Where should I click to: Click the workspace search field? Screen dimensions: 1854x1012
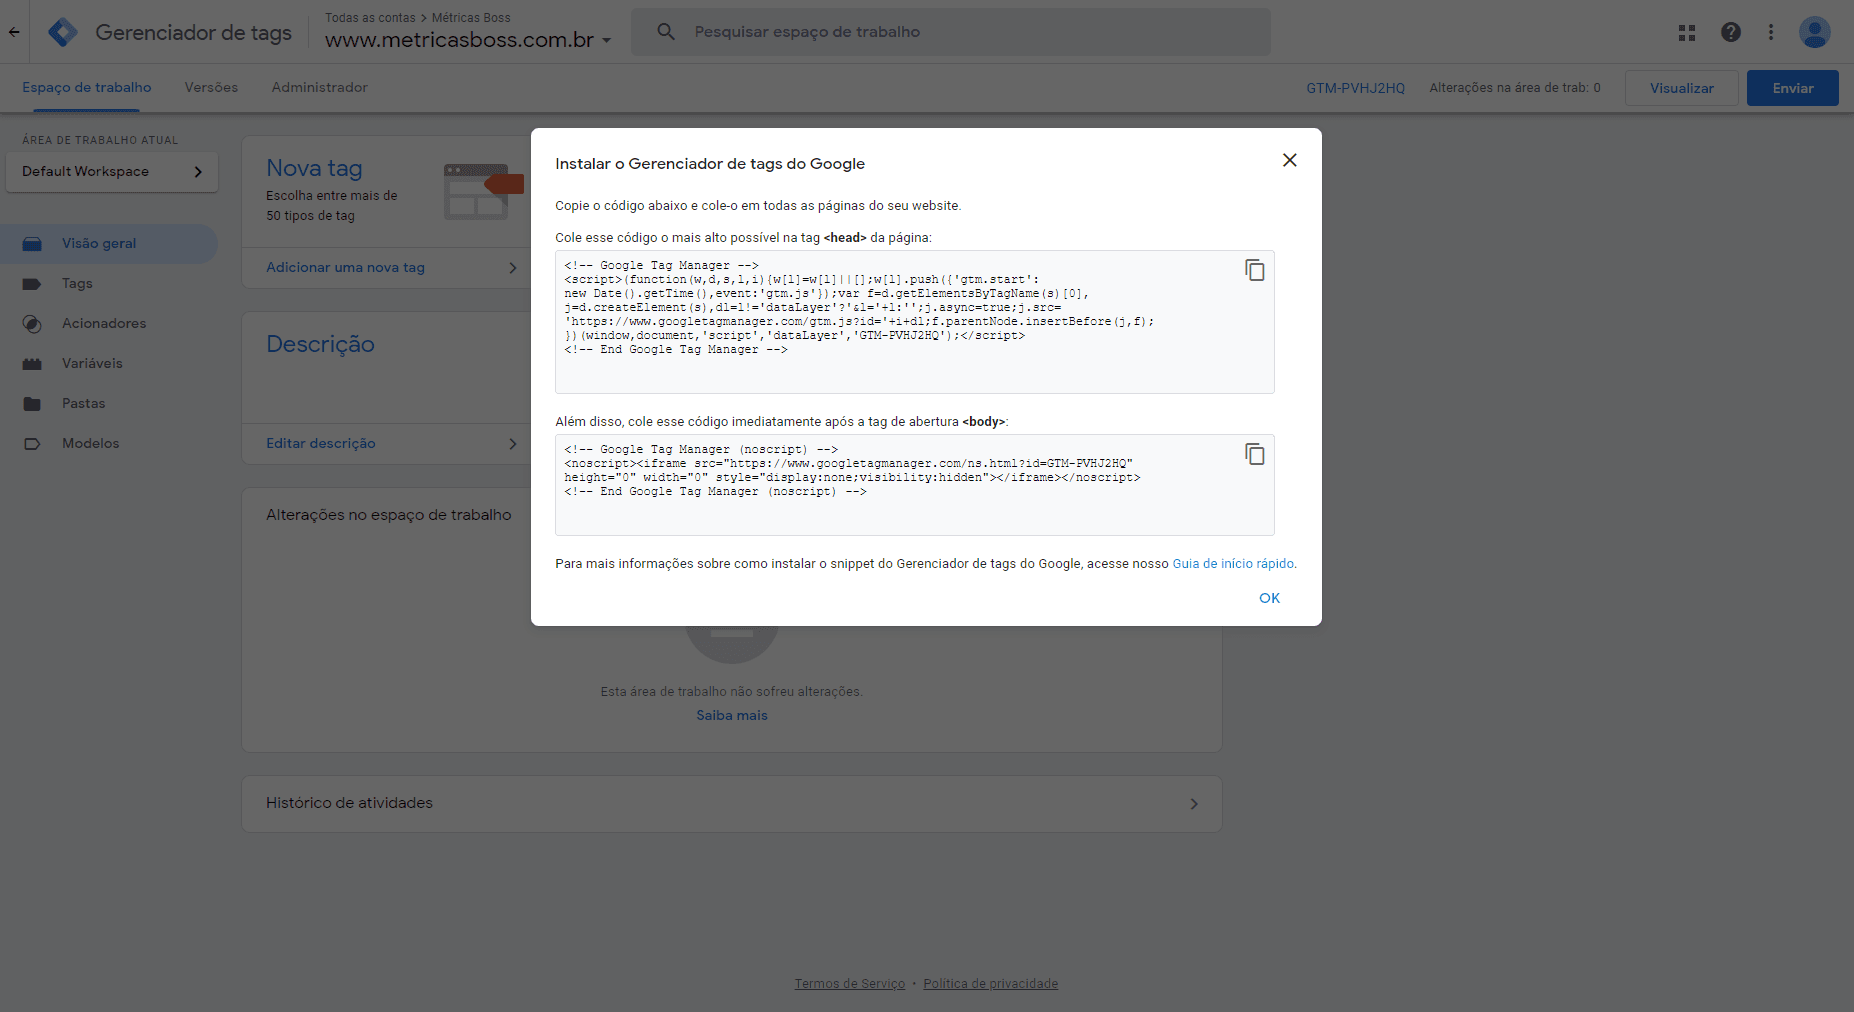[950, 31]
